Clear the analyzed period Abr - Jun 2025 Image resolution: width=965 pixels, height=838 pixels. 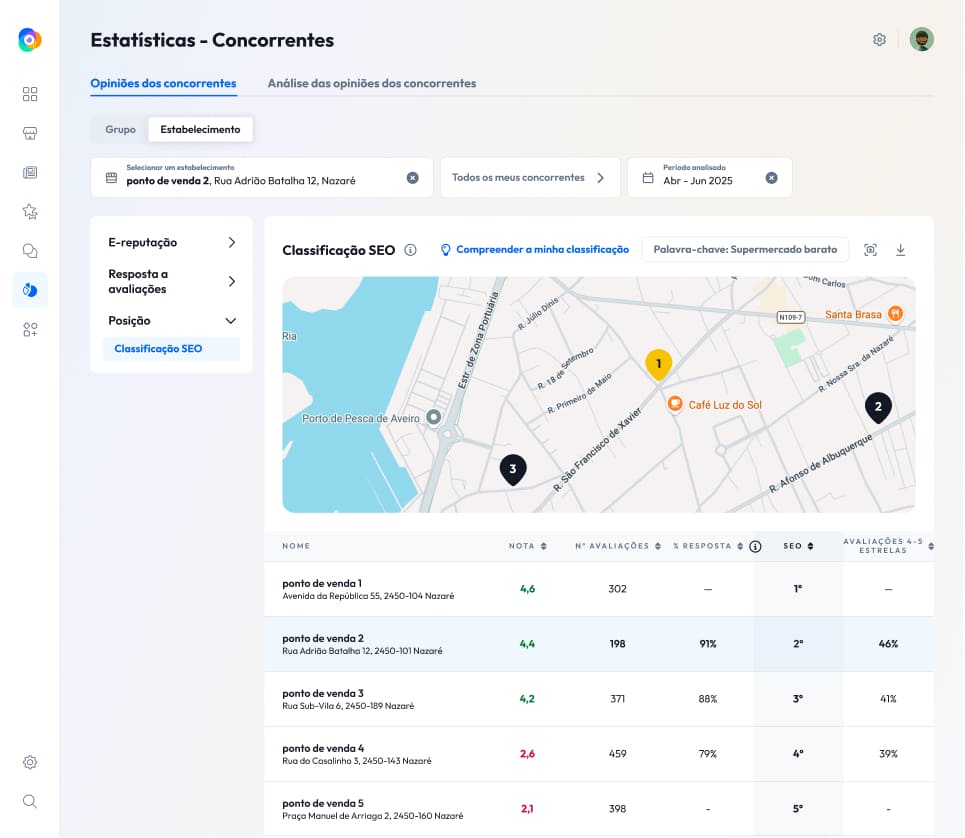[771, 178]
